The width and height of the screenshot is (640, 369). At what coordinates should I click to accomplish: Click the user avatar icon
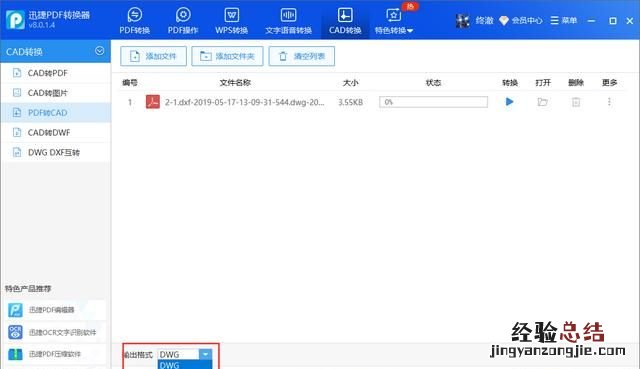462,20
